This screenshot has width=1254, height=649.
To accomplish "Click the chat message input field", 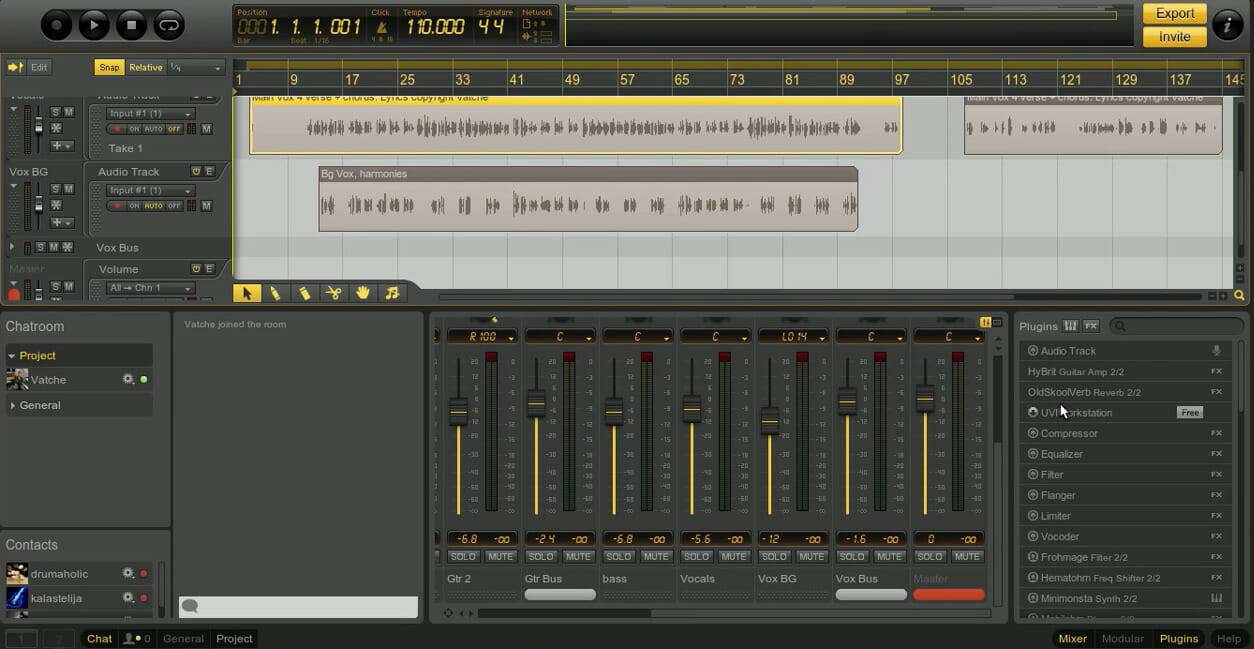I will pyautogui.click(x=300, y=606).
